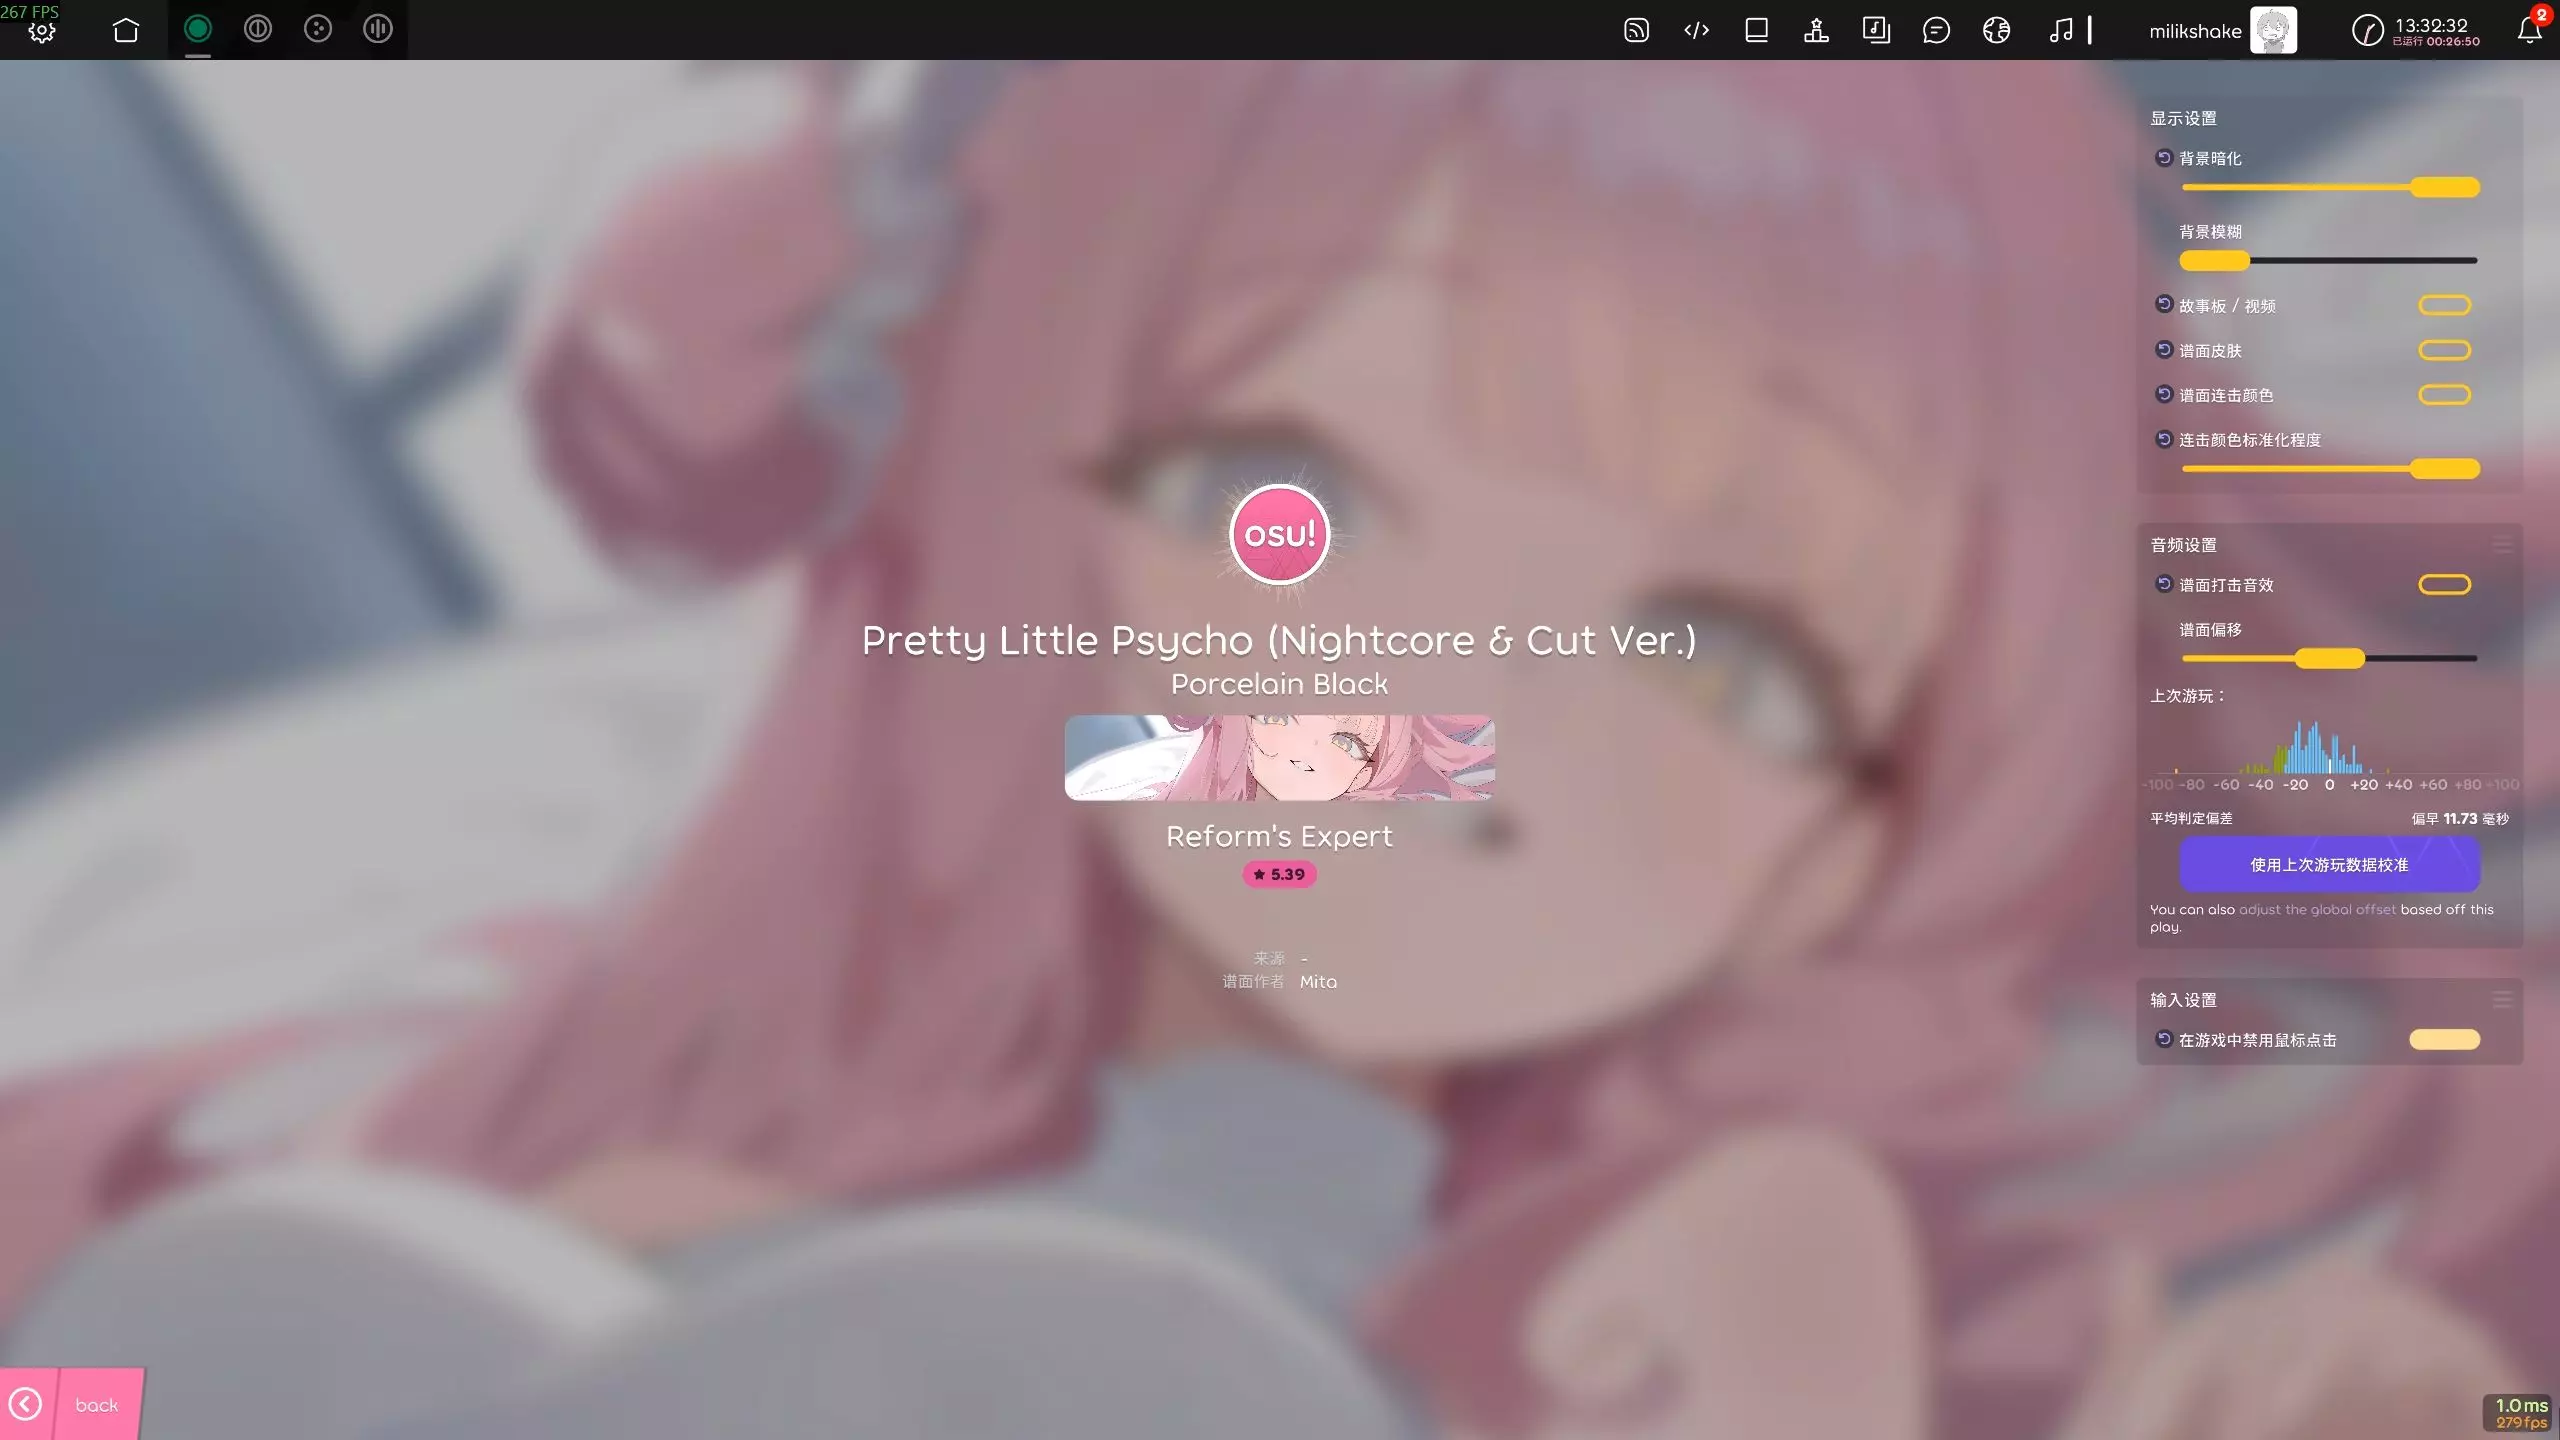The image size is (2560, 1440).
Task: Click the beatmap banner thumbnail
Action: coord(1279,757)
